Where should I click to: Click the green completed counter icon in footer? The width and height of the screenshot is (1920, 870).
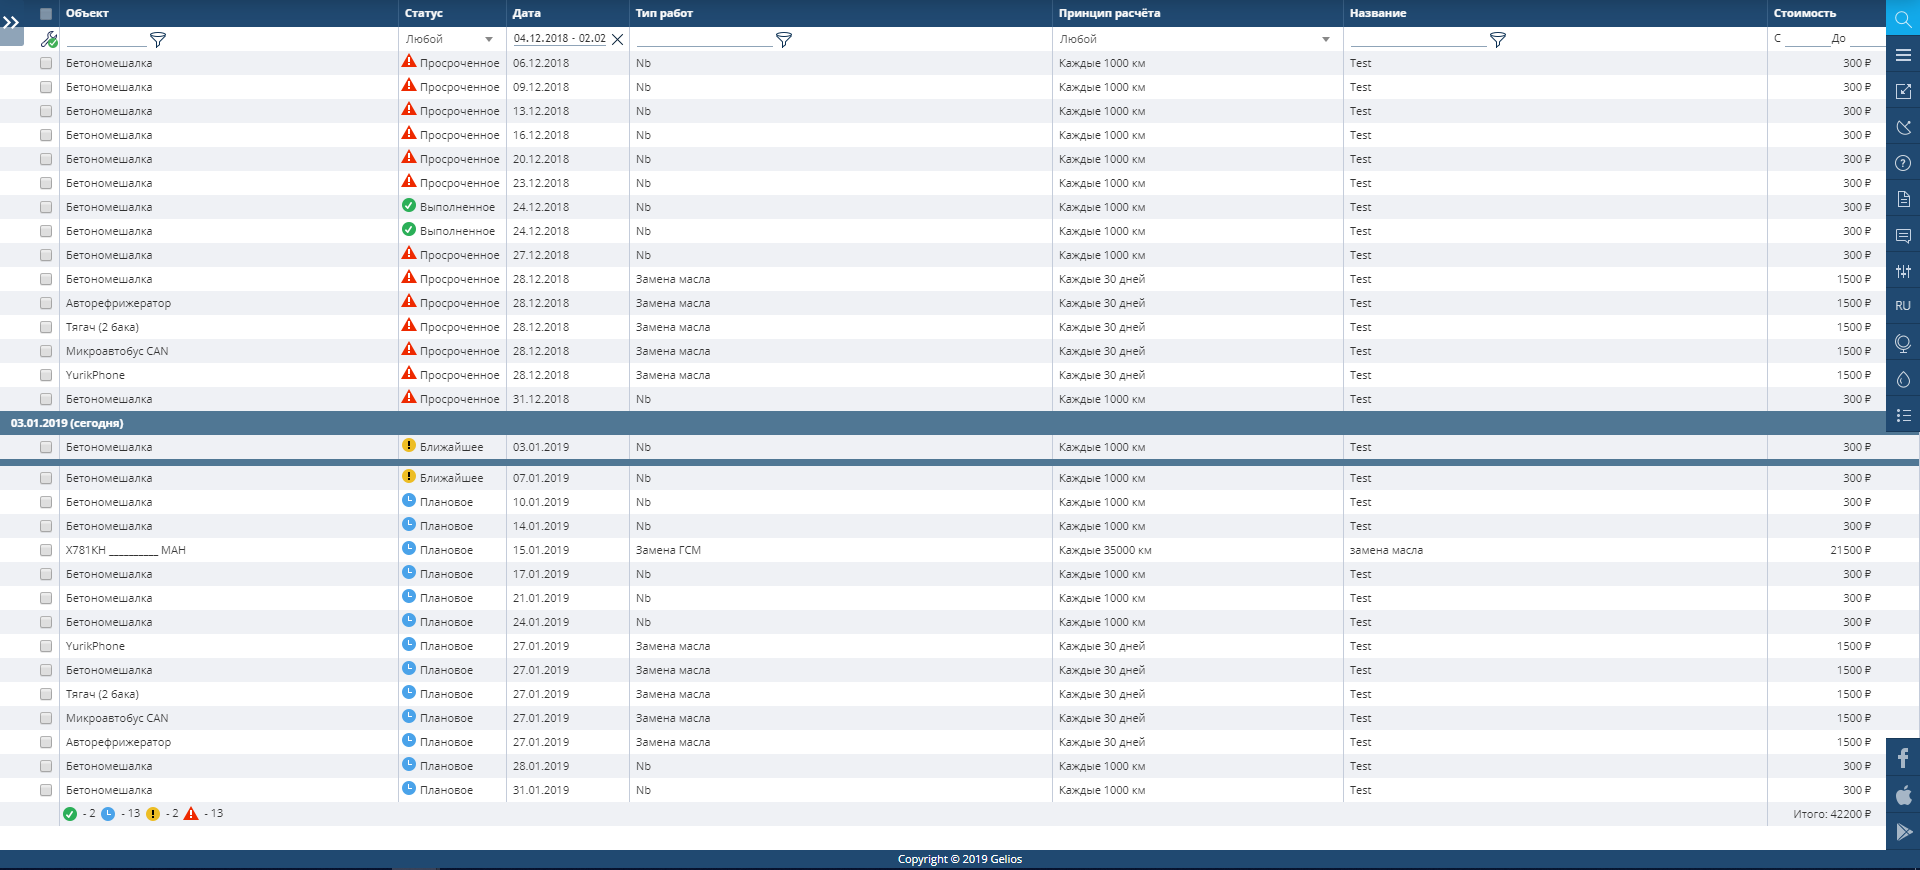click(x=70, y=814)
